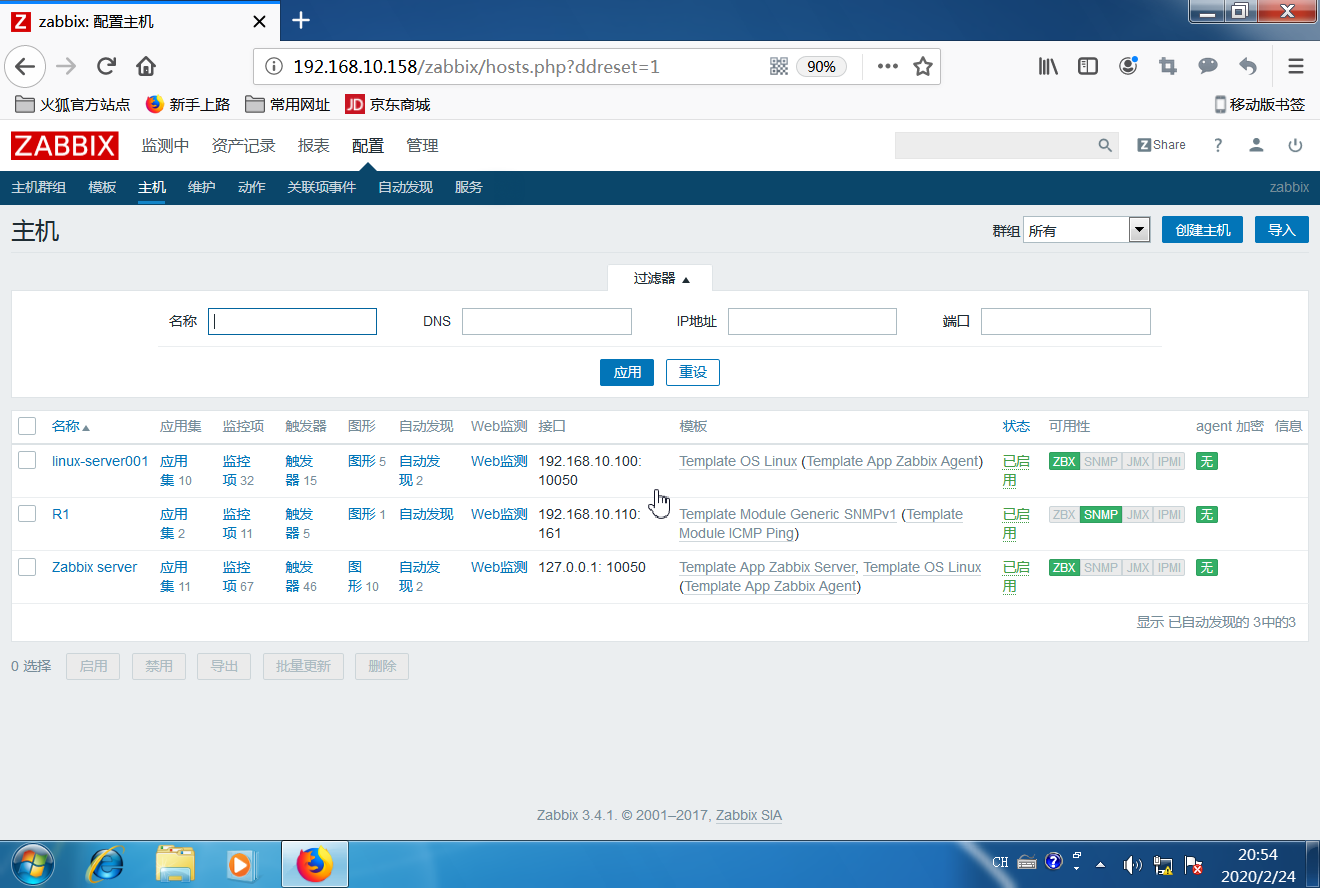Focus the DNS filter input
Screen dimensions: 1320x888
coord(547,321)
